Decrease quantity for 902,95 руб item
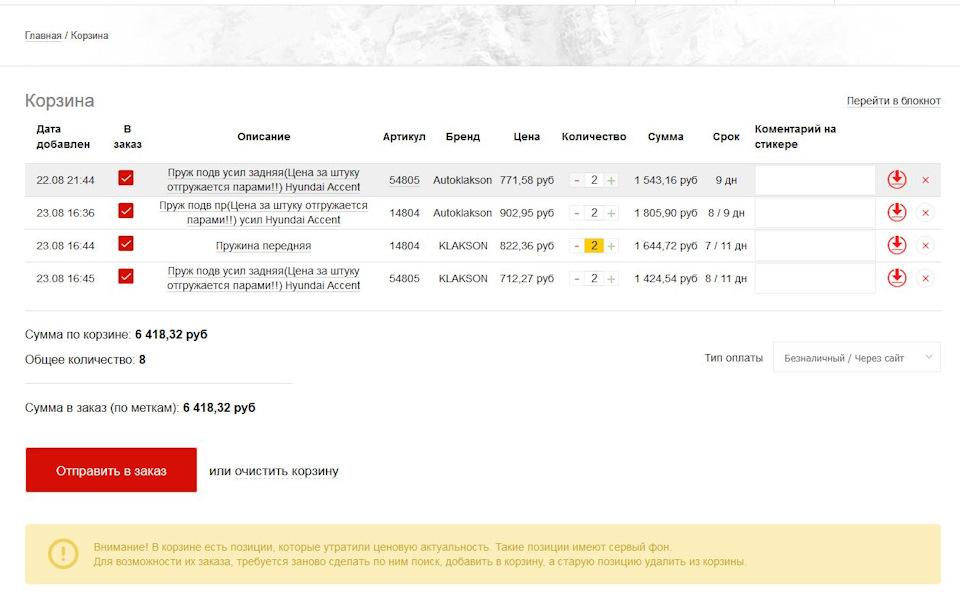960x595 pixels. click(x=577, y=213)
